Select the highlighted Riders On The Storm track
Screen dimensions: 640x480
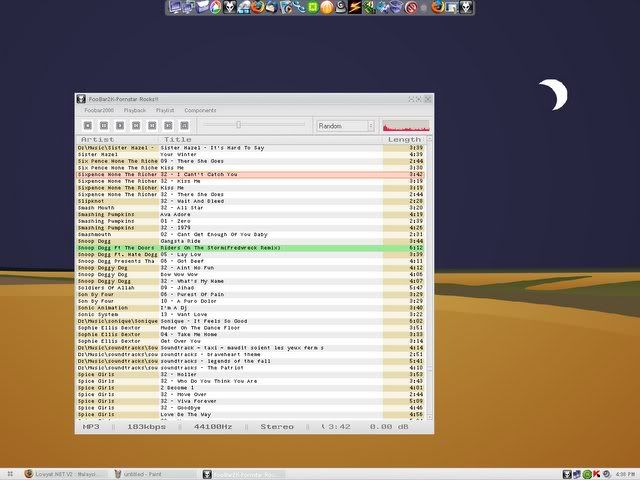[x=220, y=247]
